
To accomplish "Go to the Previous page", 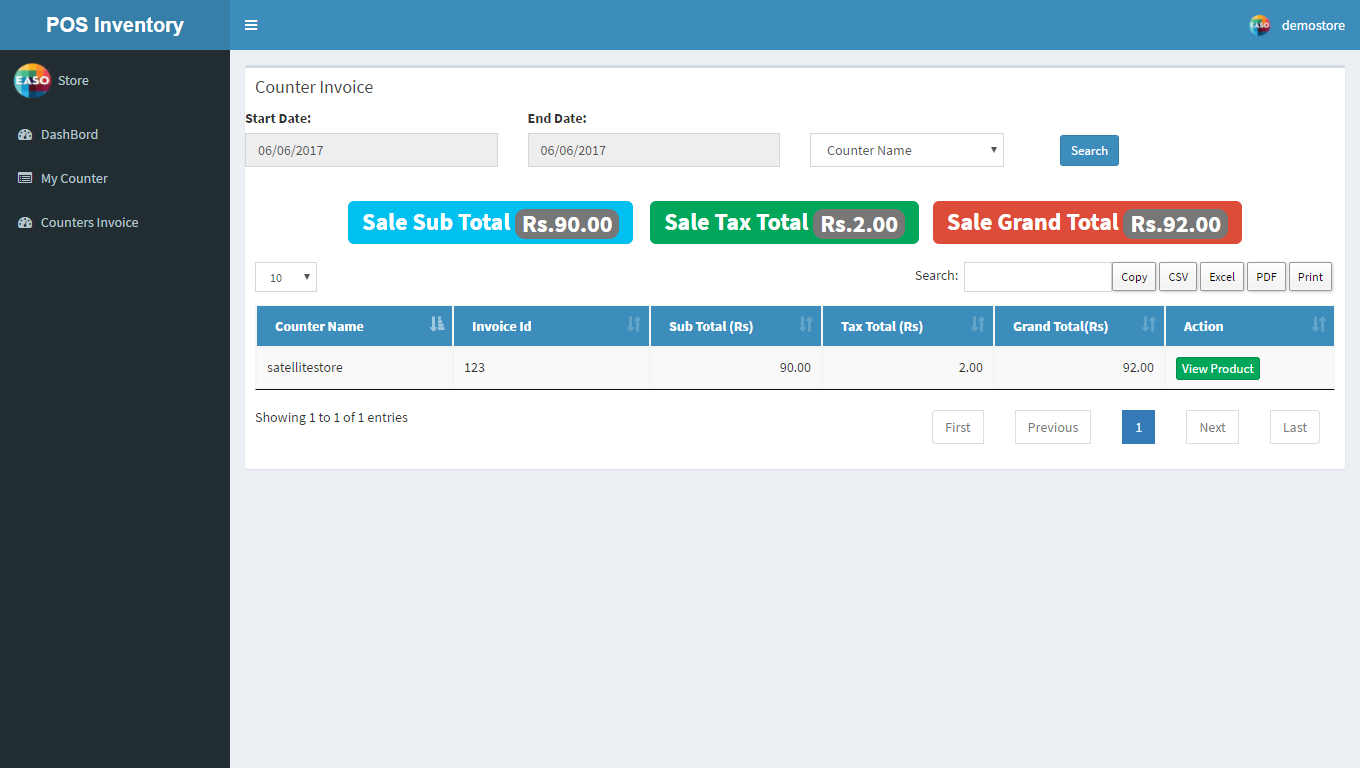I will click(1053, 427).
